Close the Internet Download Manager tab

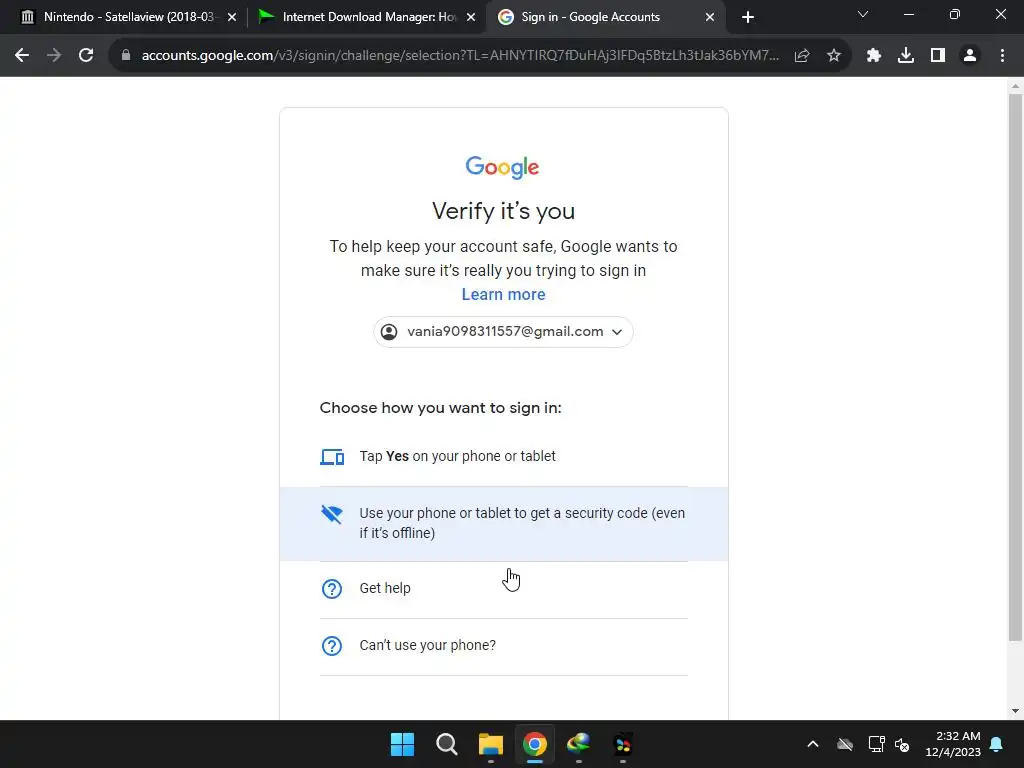coord(471,17)
